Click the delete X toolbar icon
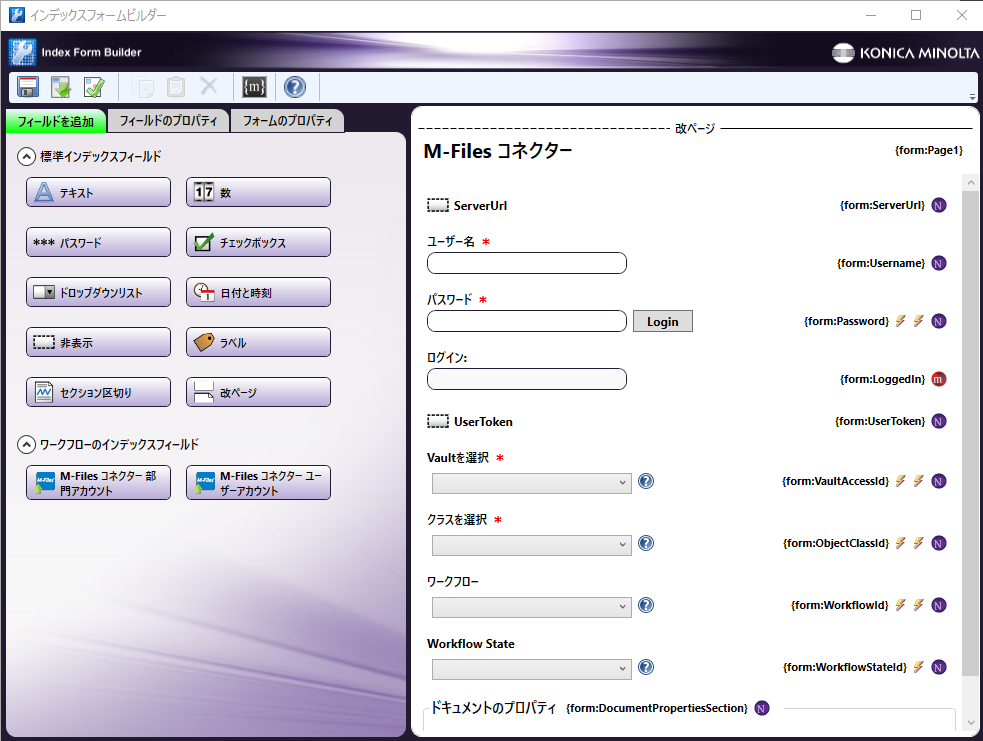The image size is (983, 741). click(209, 87)
